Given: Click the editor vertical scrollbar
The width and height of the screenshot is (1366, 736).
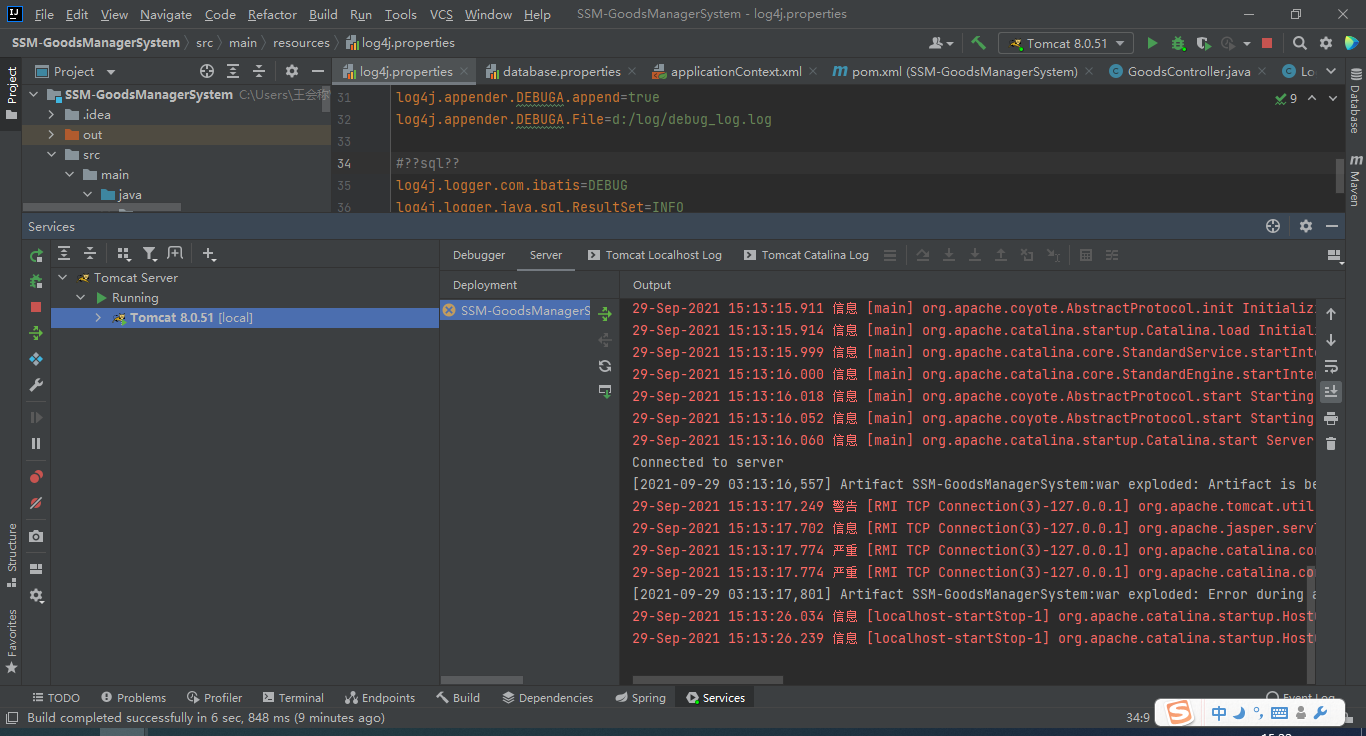Looking at the screenshot, I should coord(1340,174).
